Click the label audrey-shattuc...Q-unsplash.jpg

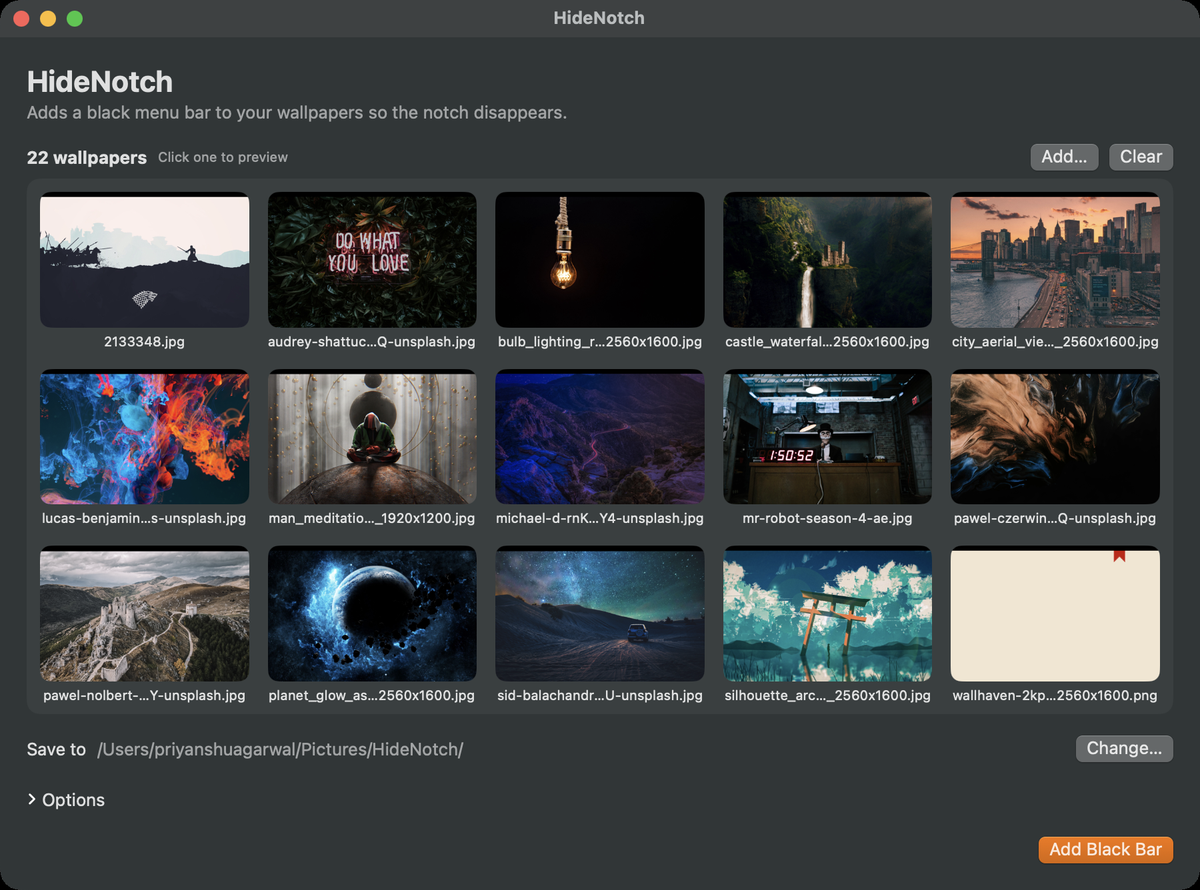pos(372,342)
